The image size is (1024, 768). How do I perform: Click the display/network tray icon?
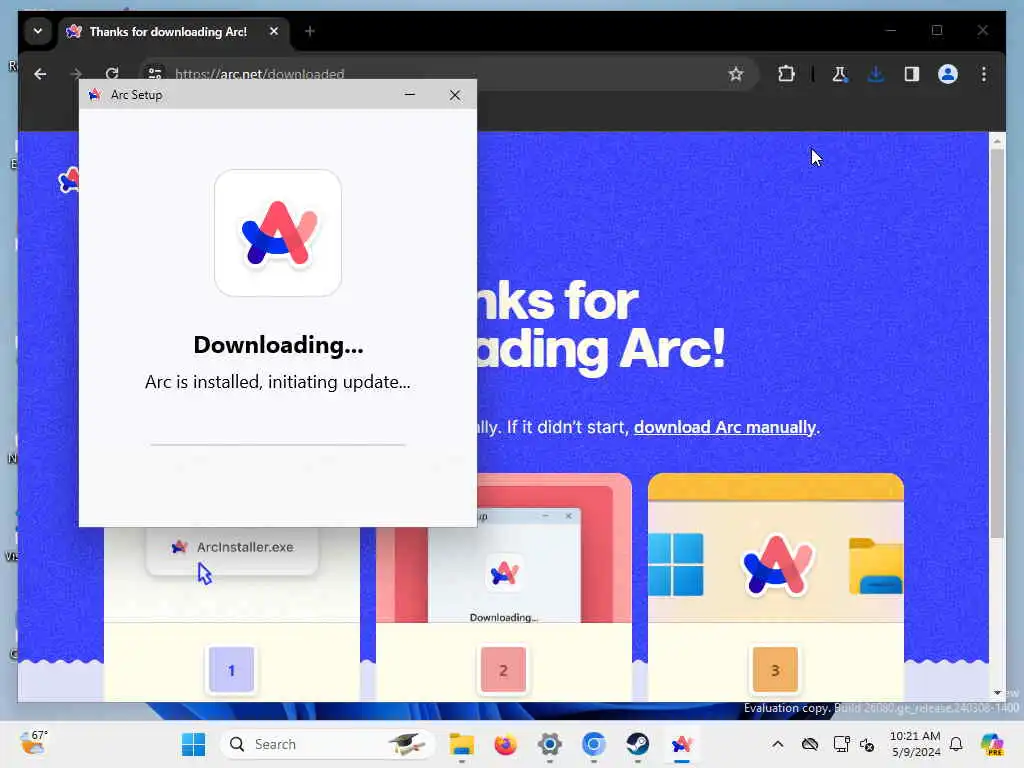point(841,744)
